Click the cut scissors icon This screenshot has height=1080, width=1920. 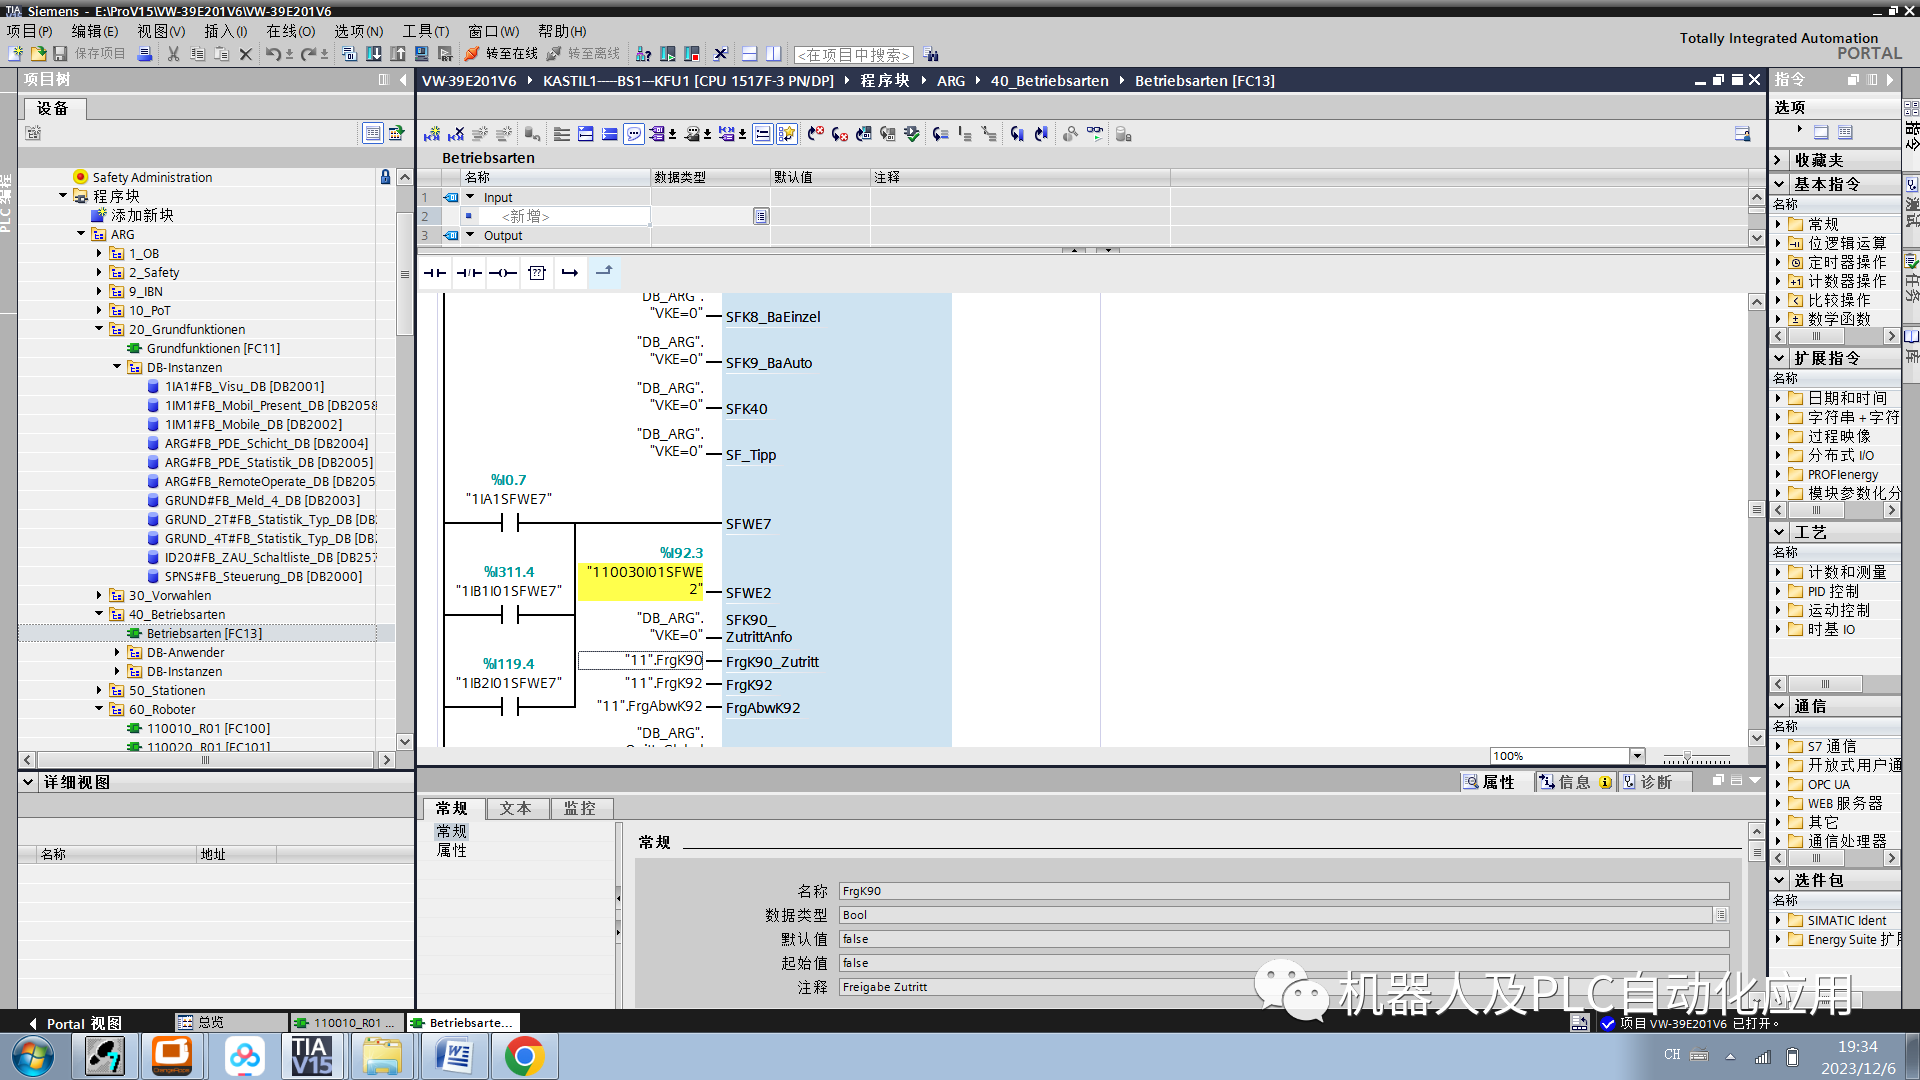click(174, 54)
